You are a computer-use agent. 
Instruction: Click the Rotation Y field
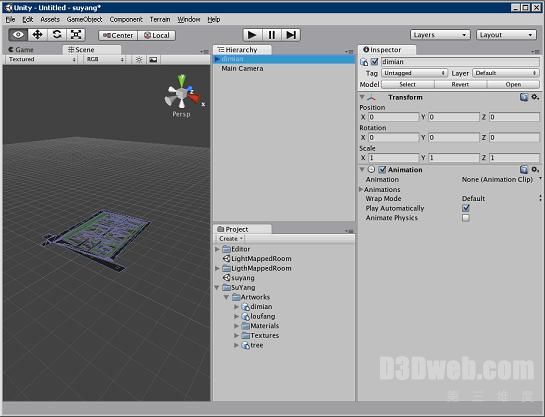[x=454, y=138]
